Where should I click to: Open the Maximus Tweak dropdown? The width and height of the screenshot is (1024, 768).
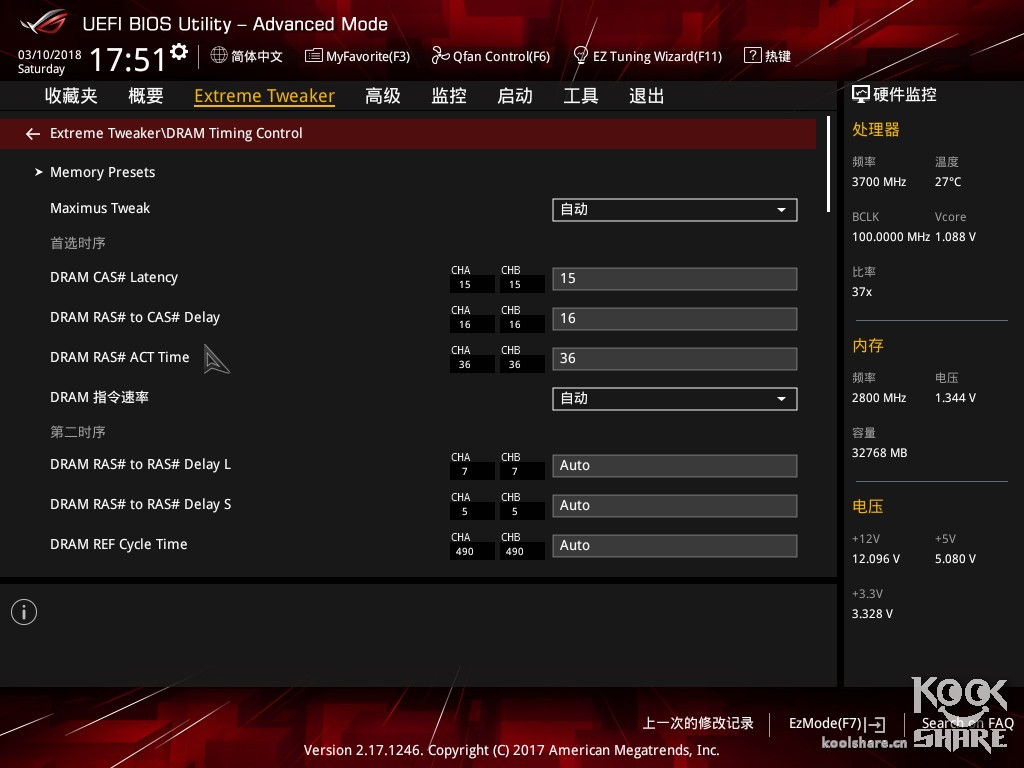pyautogui.click(x=674, y=209)
